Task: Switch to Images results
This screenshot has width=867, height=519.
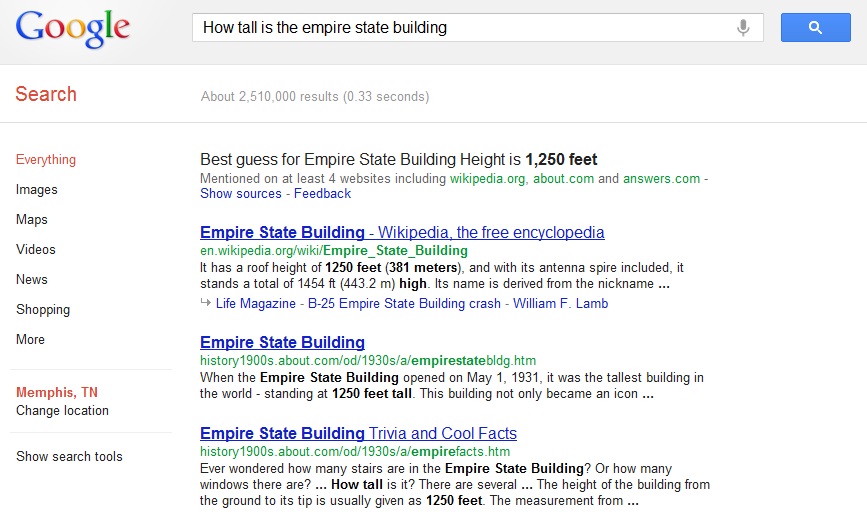Action: pyautogui.click(x=37, y=190)
